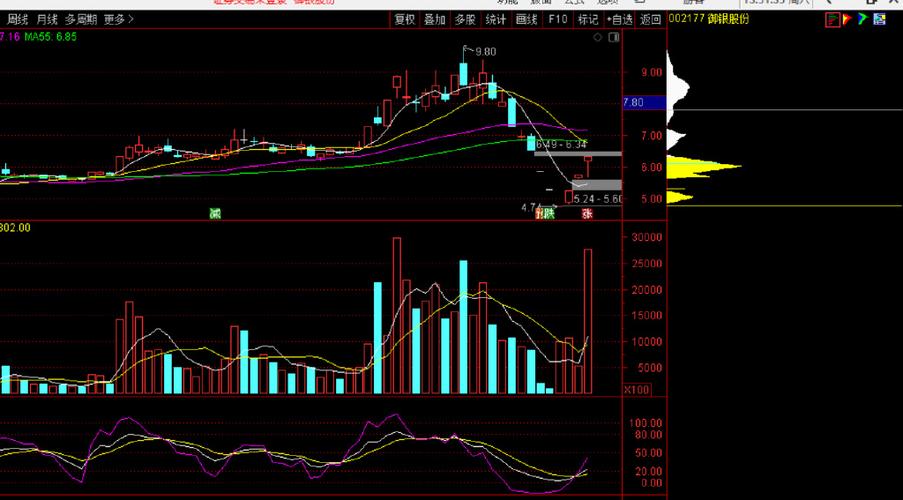
Task: Click the 复权 price adjustment button
Action: click(405, 20)
